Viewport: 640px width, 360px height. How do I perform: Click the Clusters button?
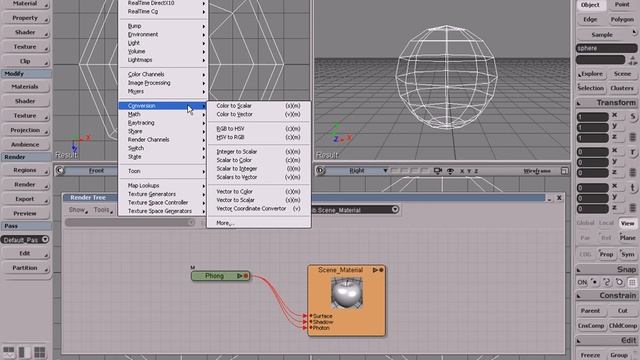pyautogui.click(x=622, y=88)
